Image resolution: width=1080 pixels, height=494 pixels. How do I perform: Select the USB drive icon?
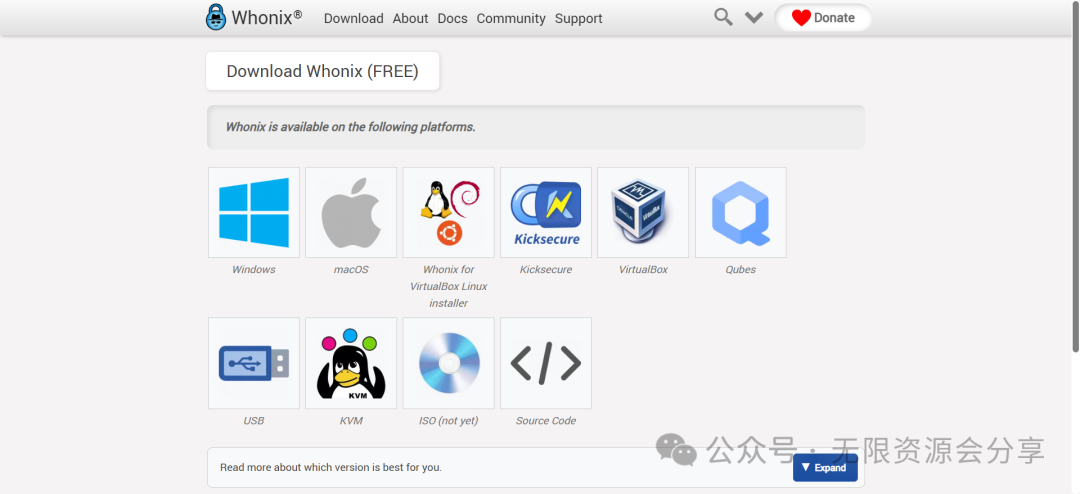click(253, 363)
